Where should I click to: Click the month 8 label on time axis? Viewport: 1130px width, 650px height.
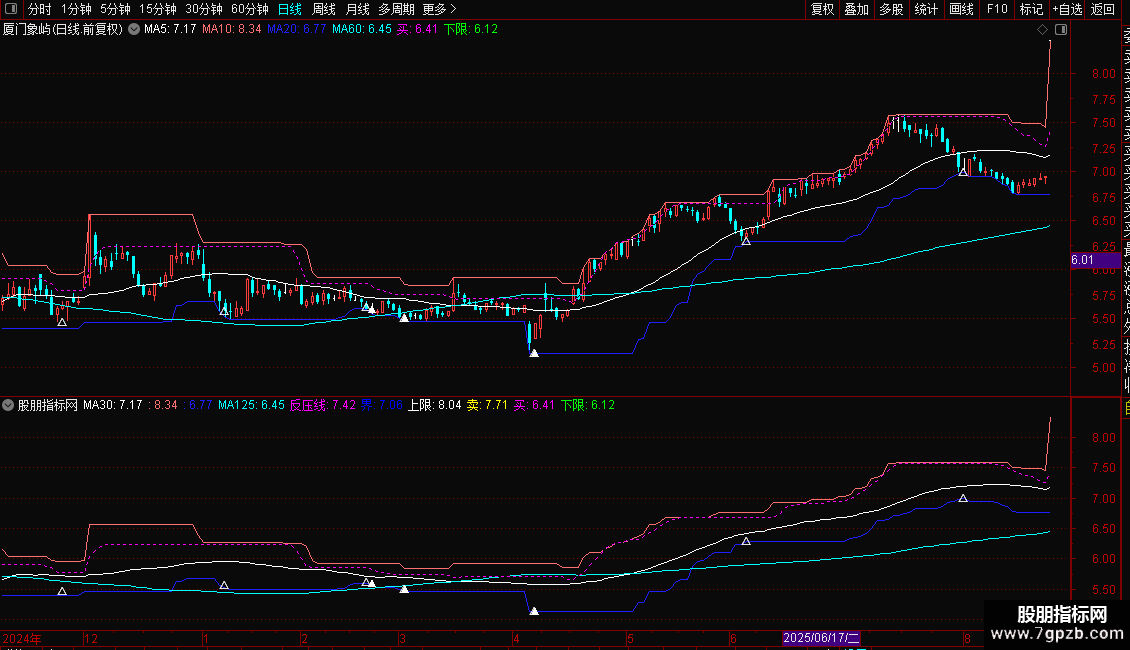coord(968,638)
